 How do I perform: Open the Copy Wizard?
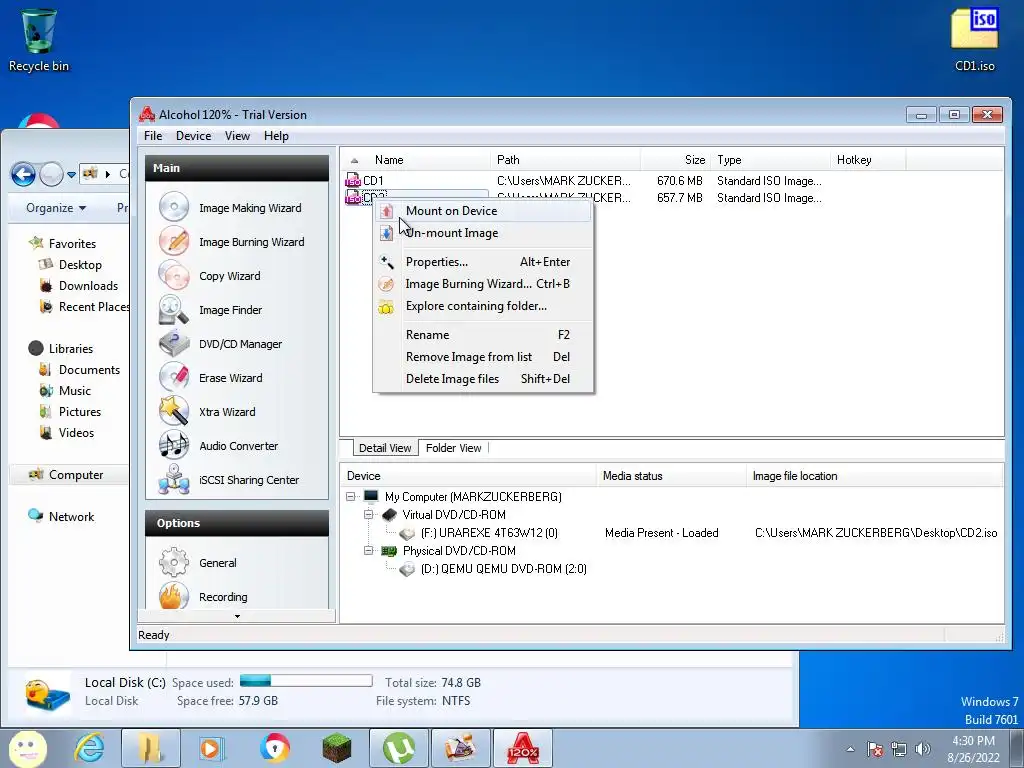(210, 276)
